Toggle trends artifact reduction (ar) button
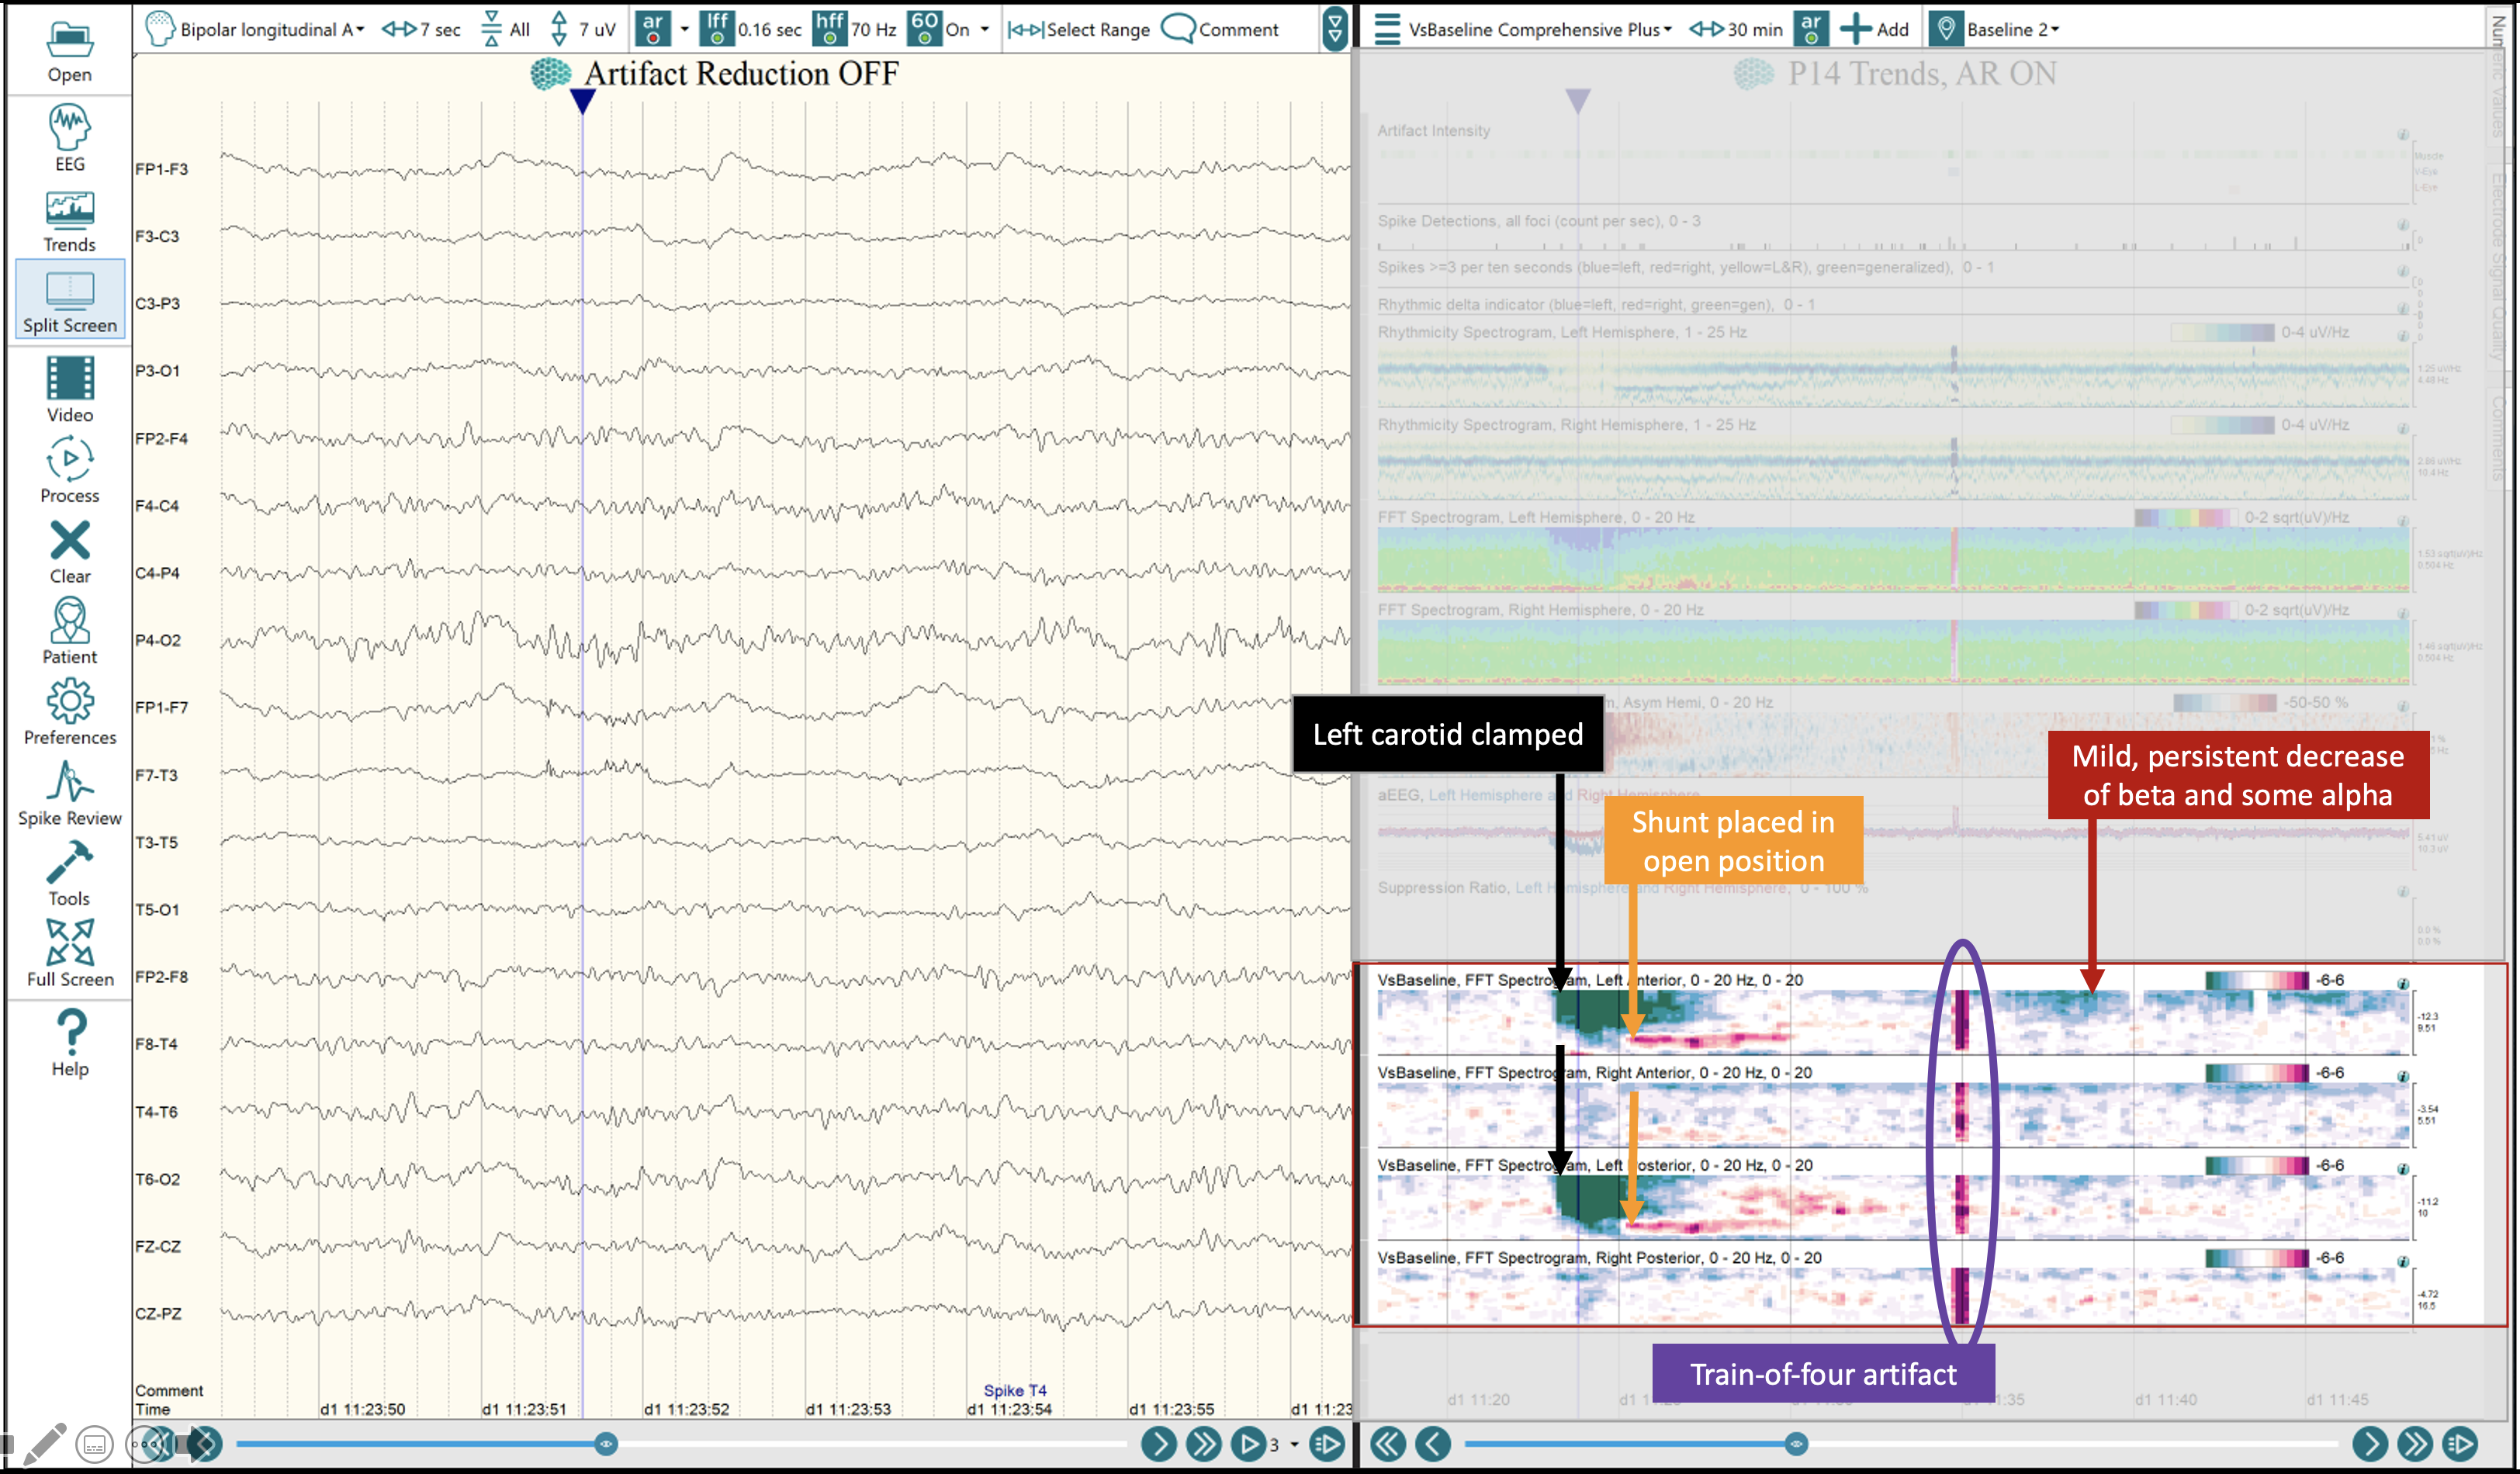Viewport: 2520px width, 1474px height. [1811, 29]
